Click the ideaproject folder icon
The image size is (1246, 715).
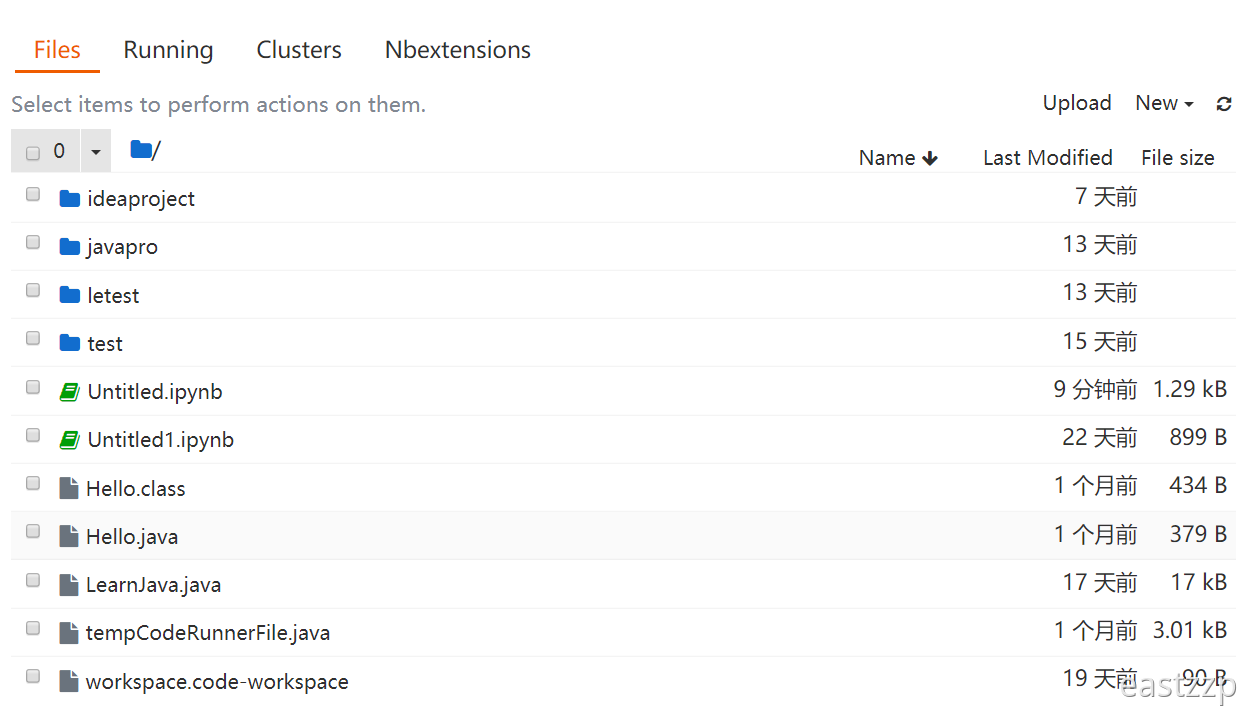[69, 199]
